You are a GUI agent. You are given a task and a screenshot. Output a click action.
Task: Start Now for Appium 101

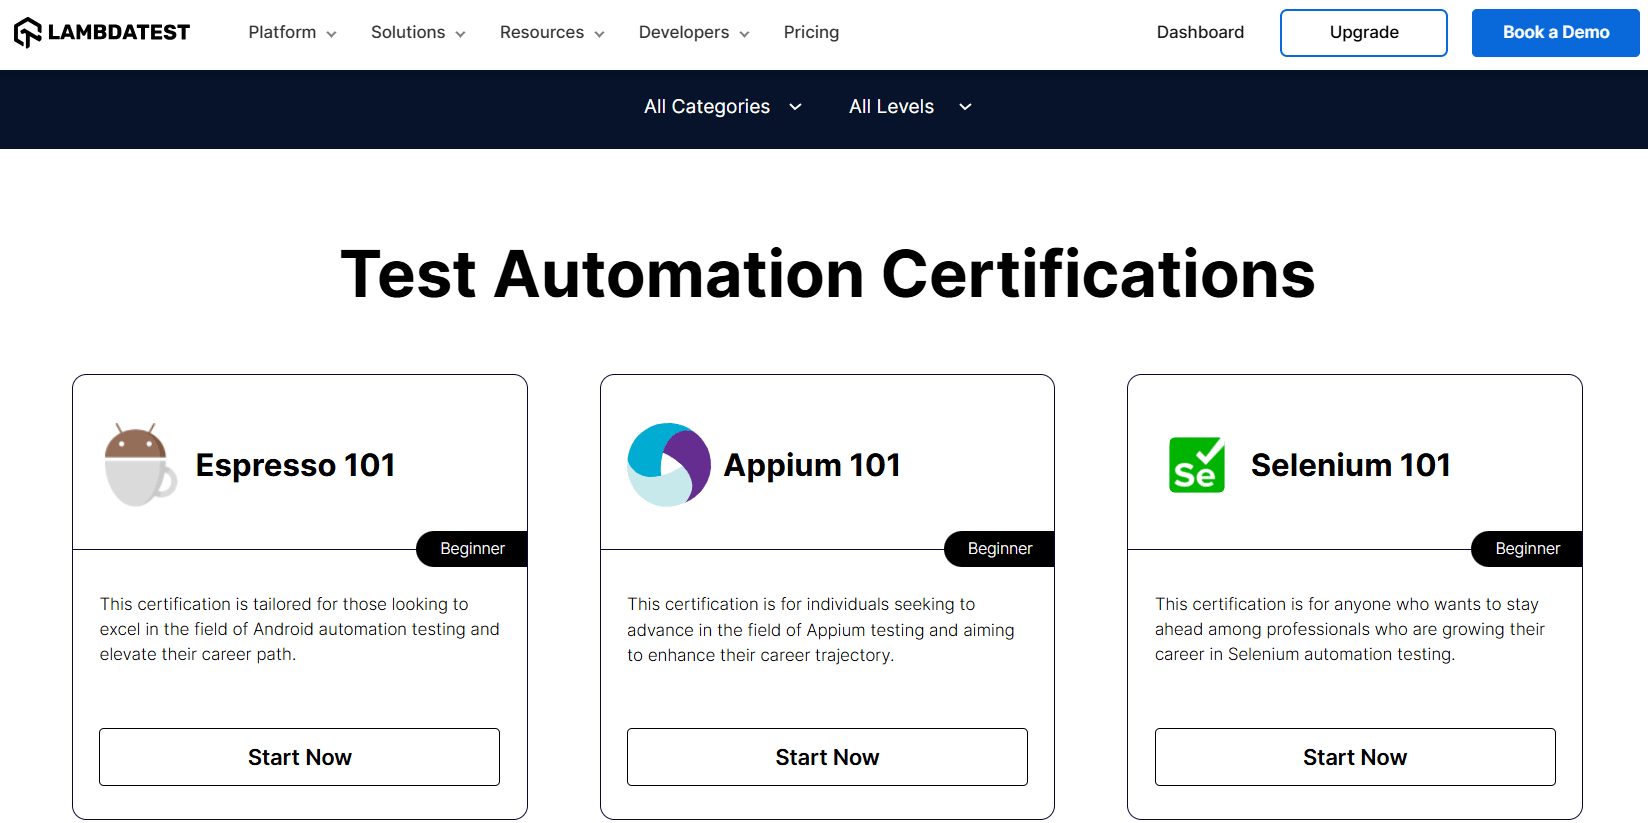click(827, 757)
